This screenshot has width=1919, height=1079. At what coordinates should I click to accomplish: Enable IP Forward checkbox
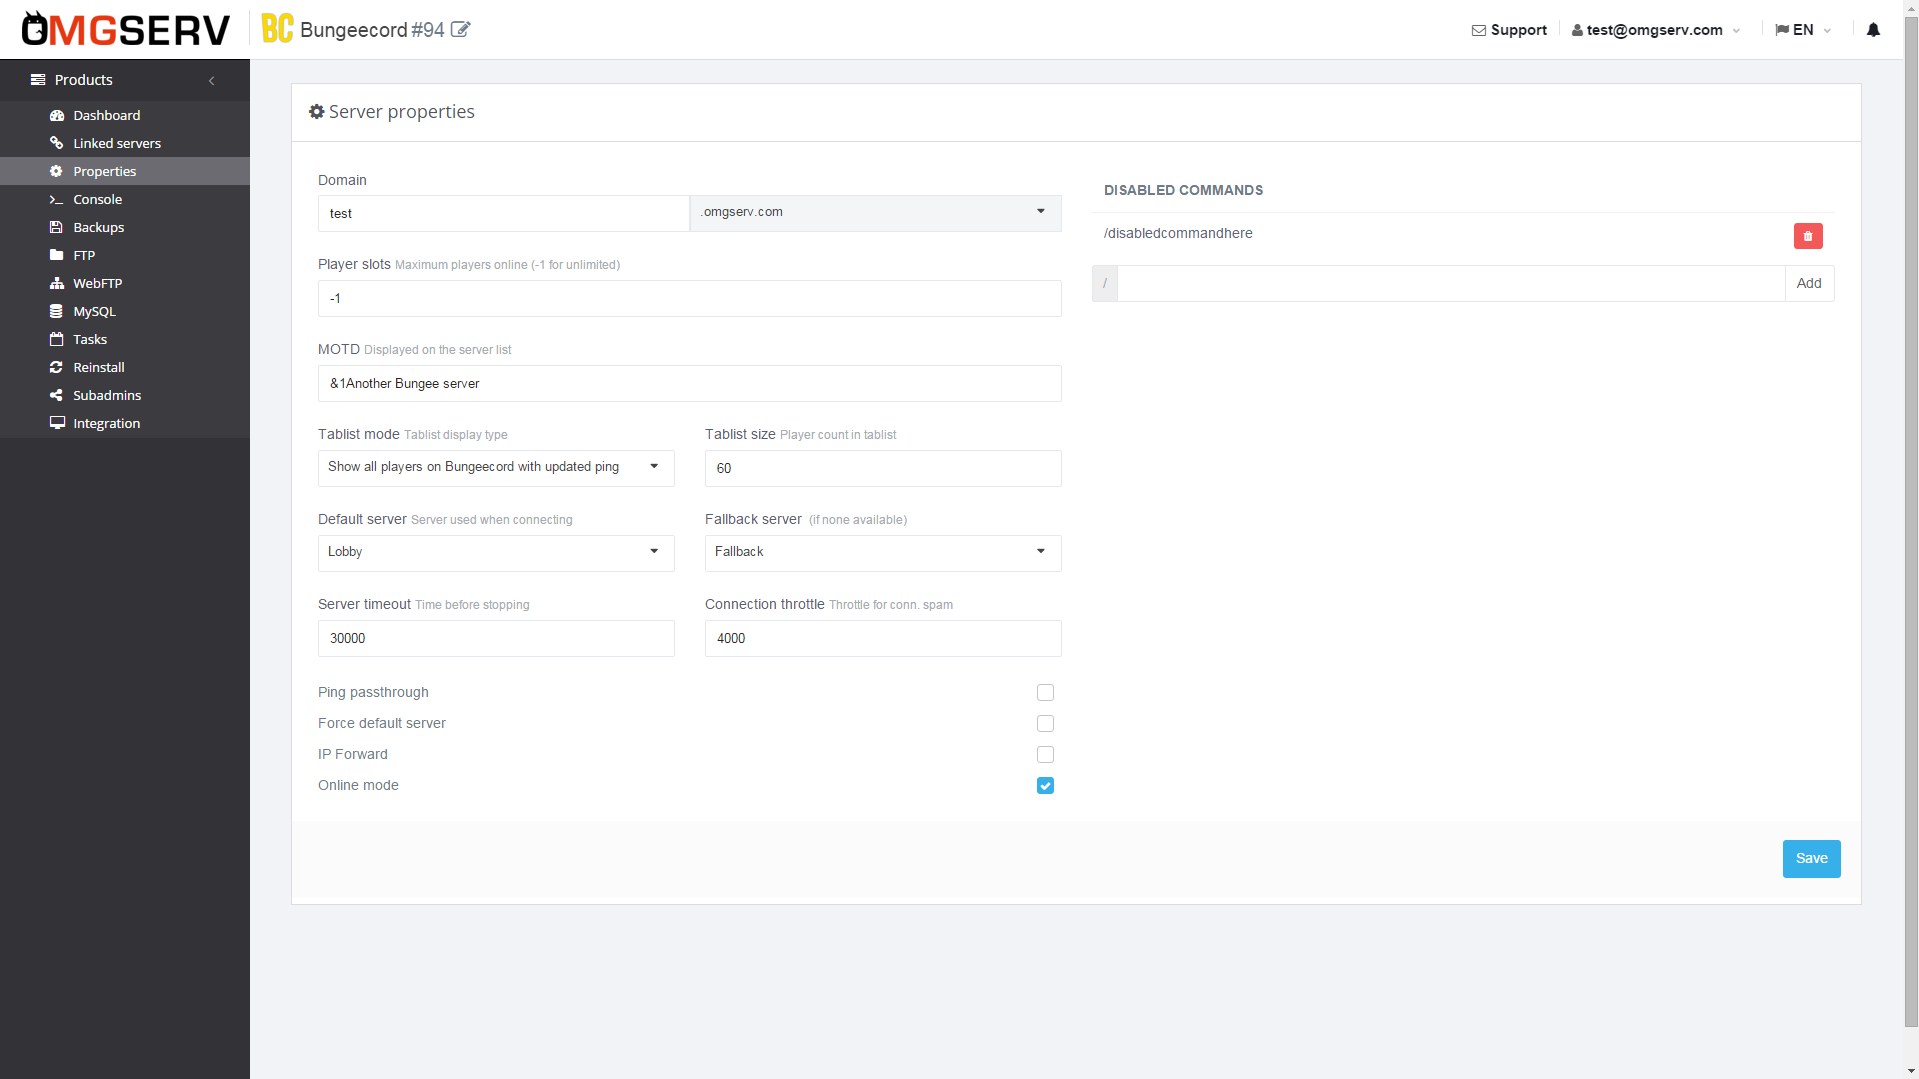(x=1045, y=754)
